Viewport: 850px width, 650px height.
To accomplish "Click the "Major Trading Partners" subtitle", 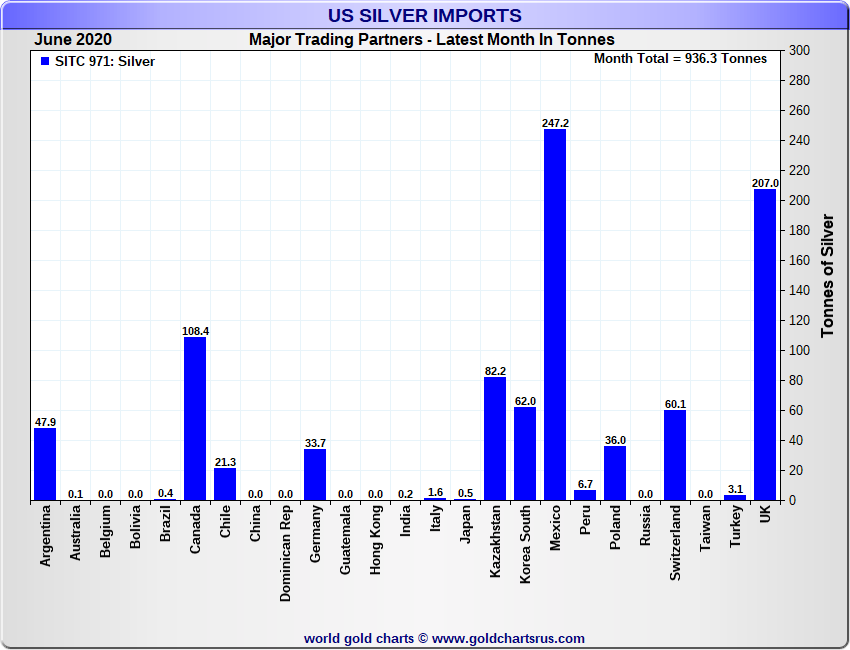I will (335, 40).
